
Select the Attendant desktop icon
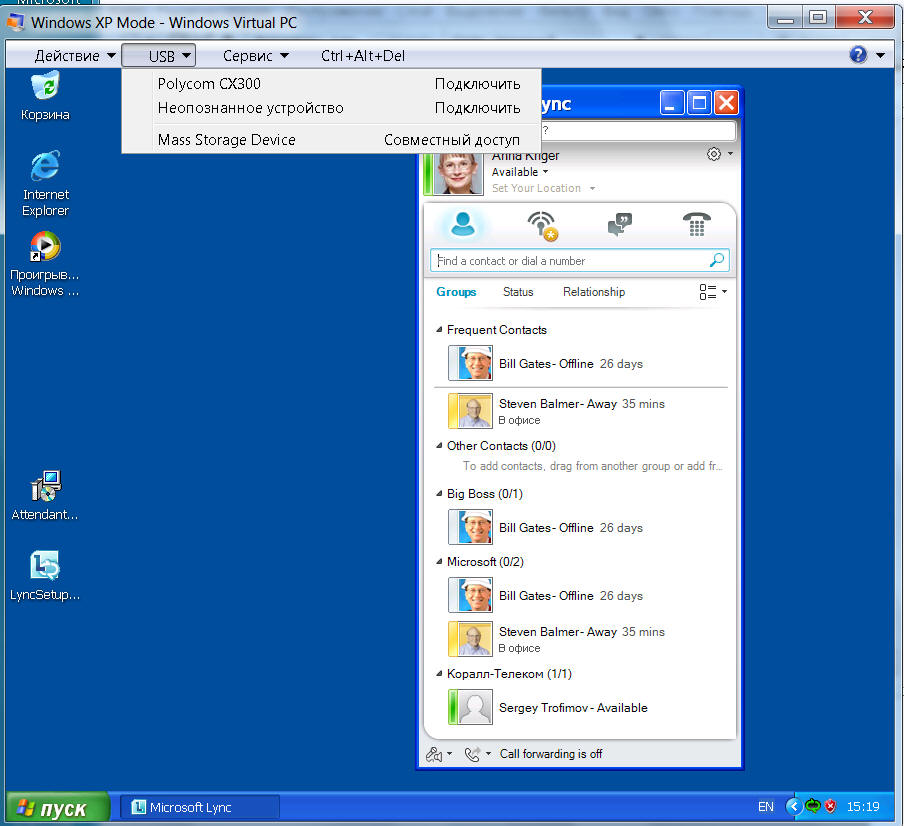pos(45,496)
